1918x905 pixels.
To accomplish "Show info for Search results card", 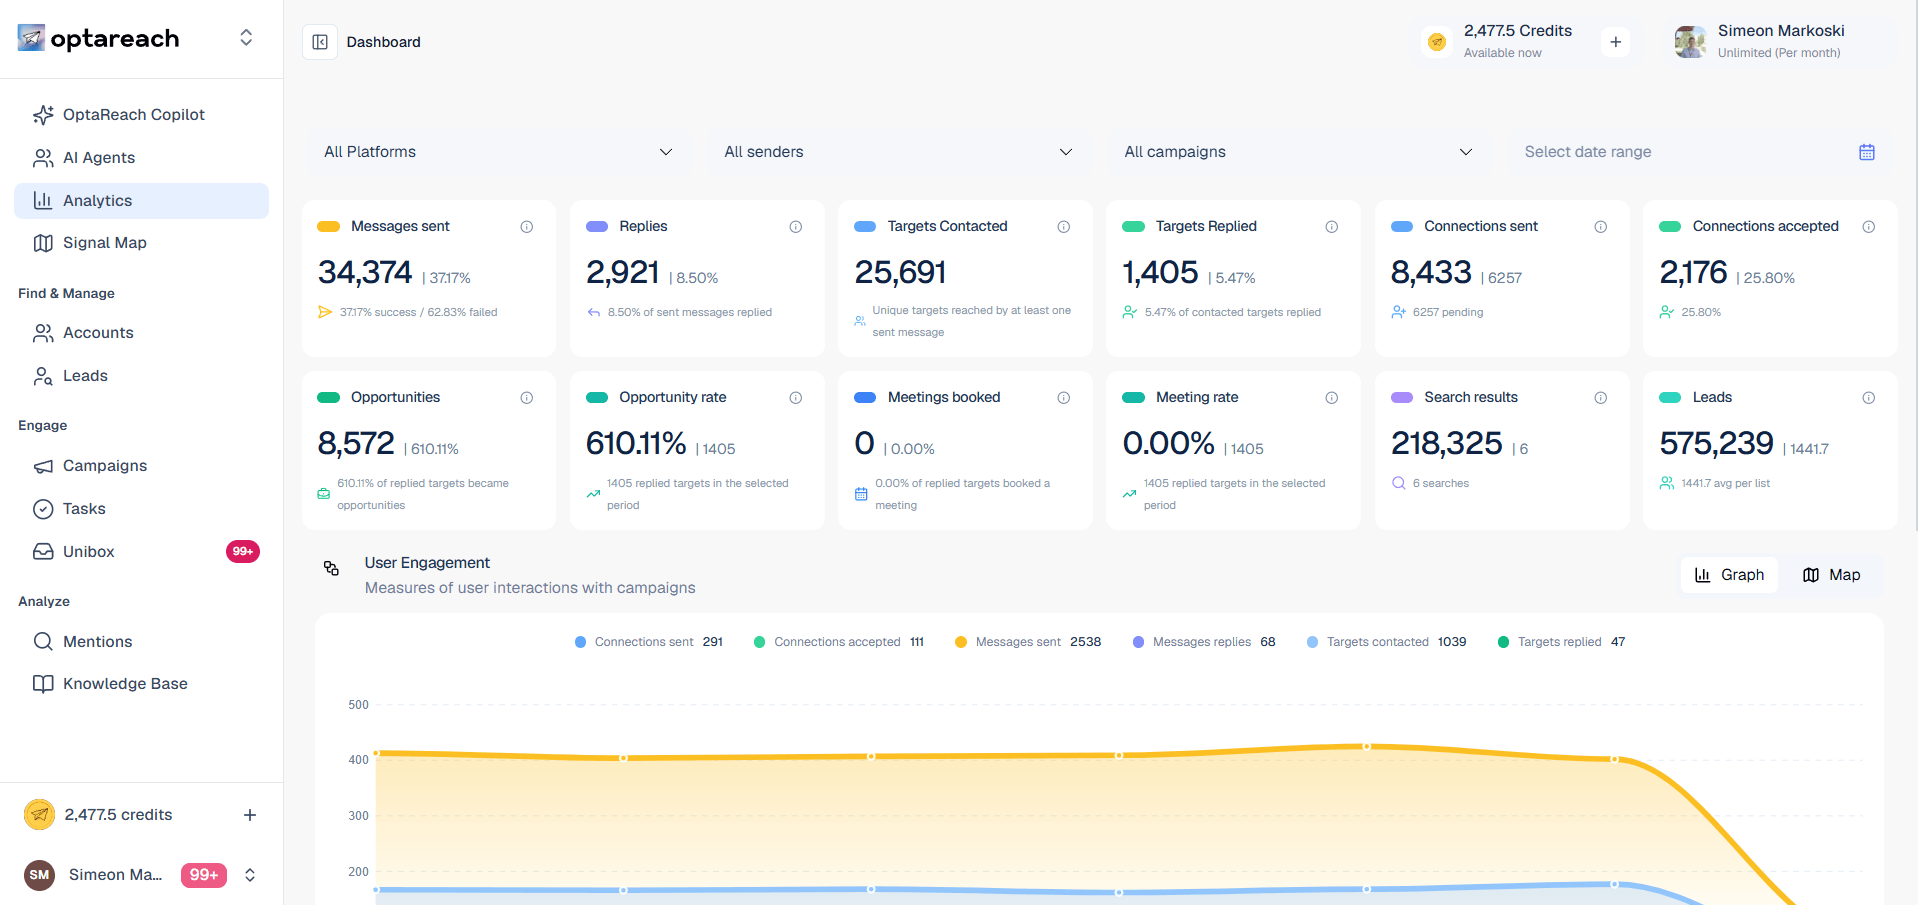I will click(x=1601, y=398).
